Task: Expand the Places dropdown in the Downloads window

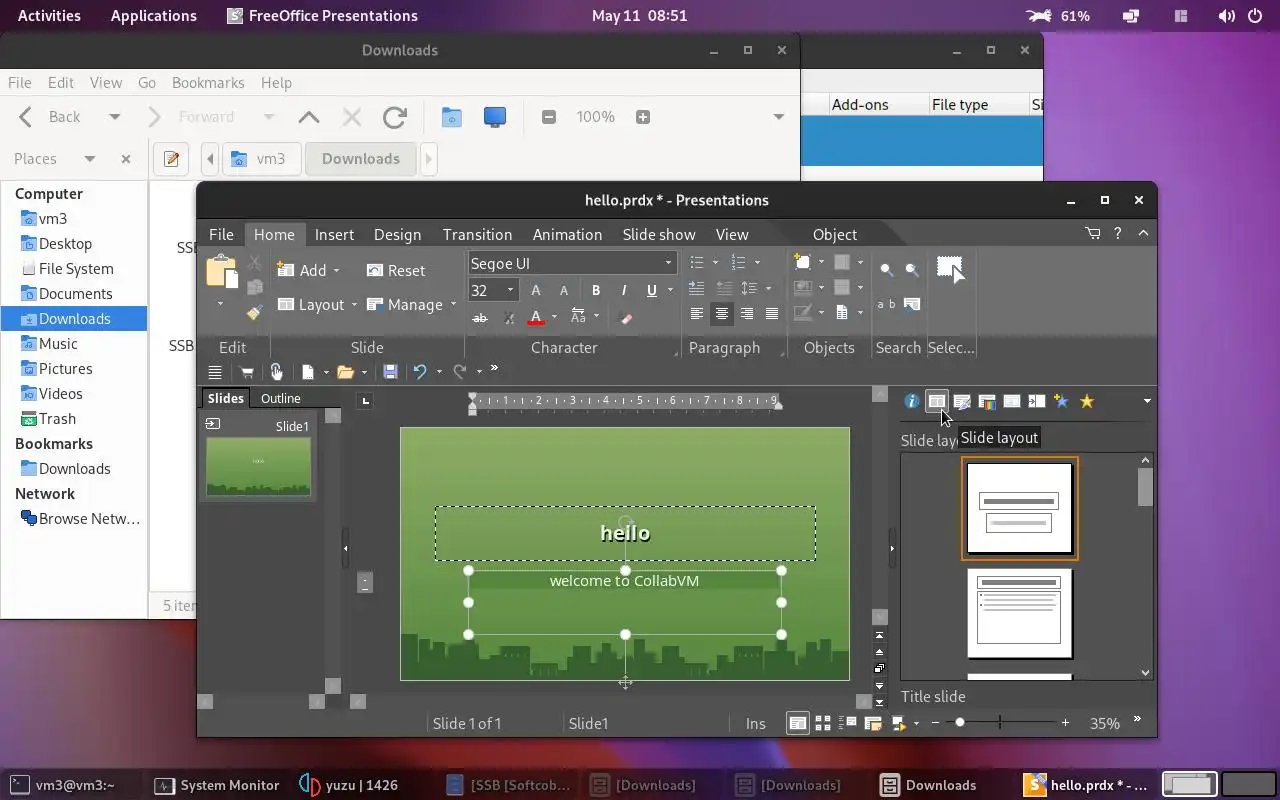Action: 89,159
